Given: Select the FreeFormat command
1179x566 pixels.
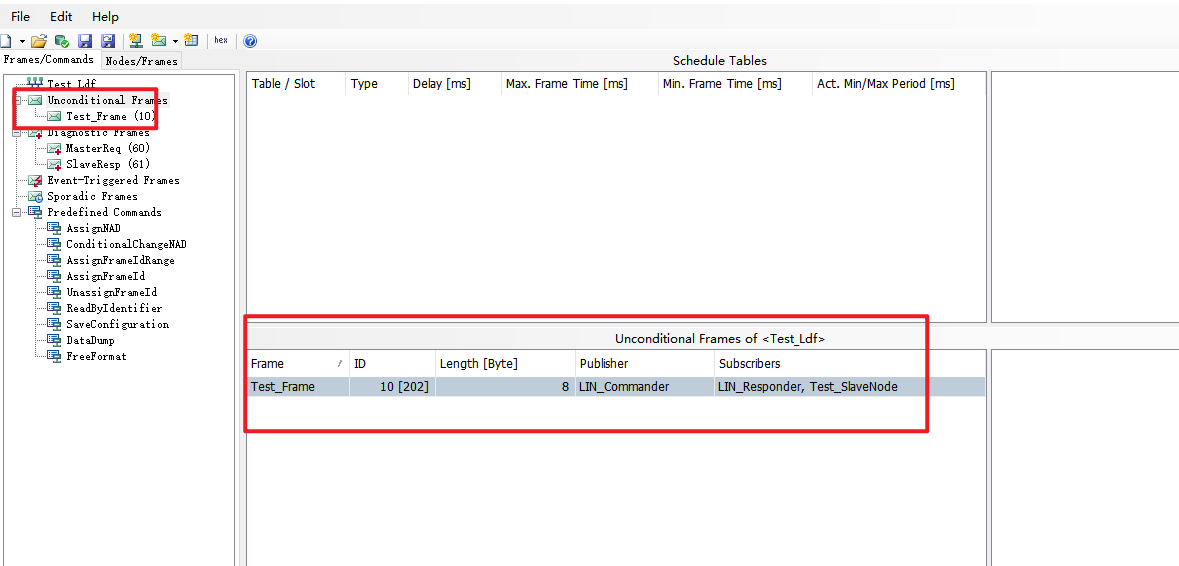Looking at the screenshot, I should pos(96,356).
